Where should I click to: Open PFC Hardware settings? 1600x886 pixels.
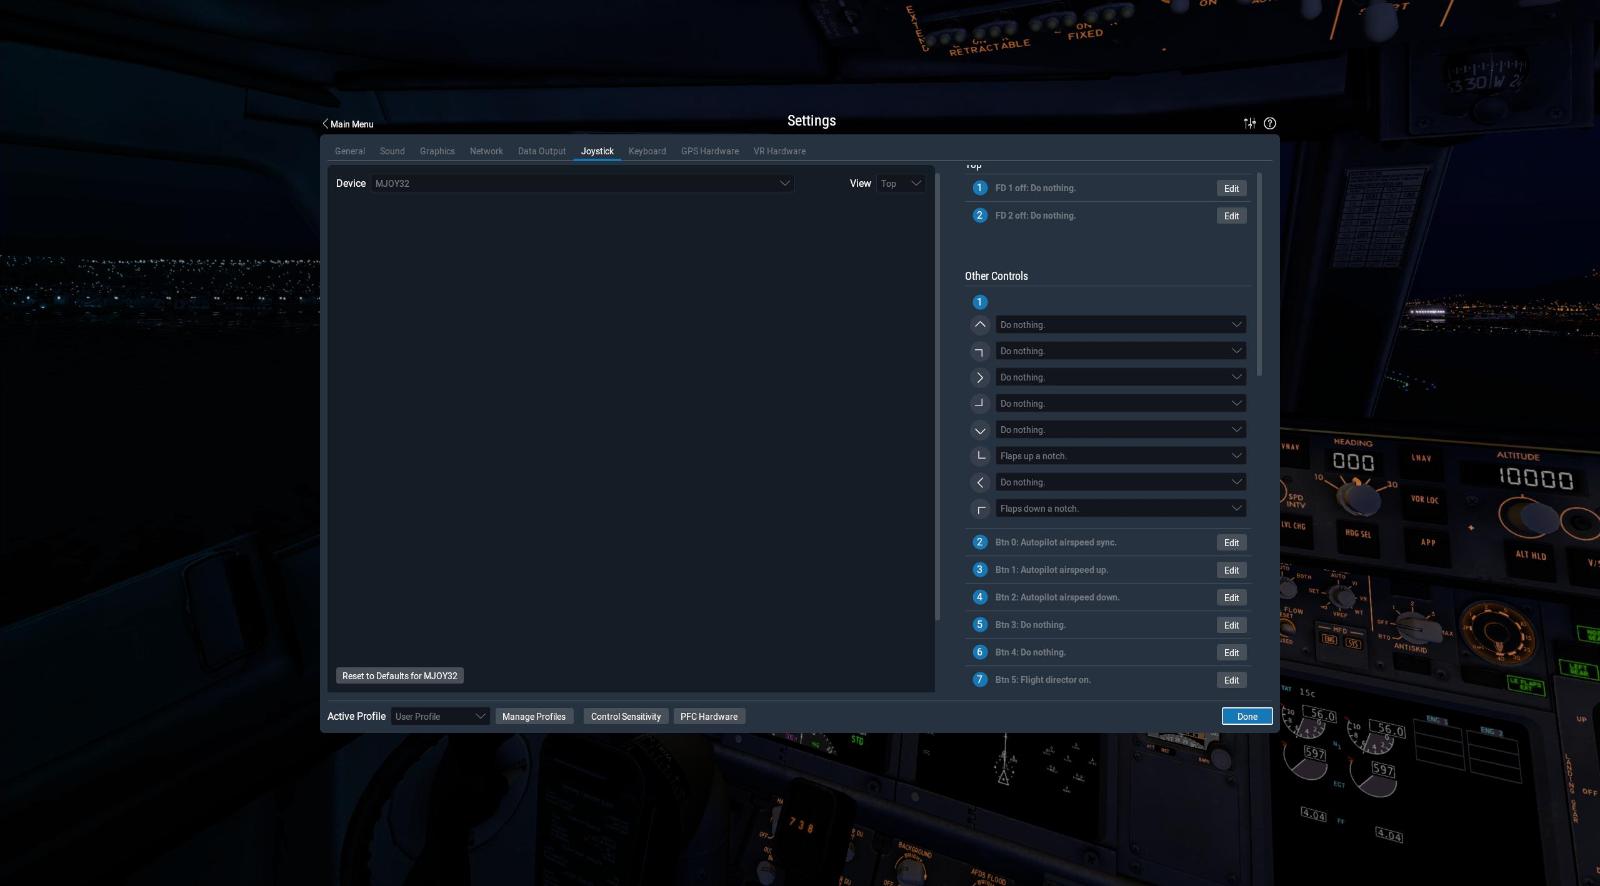[709, 717]
